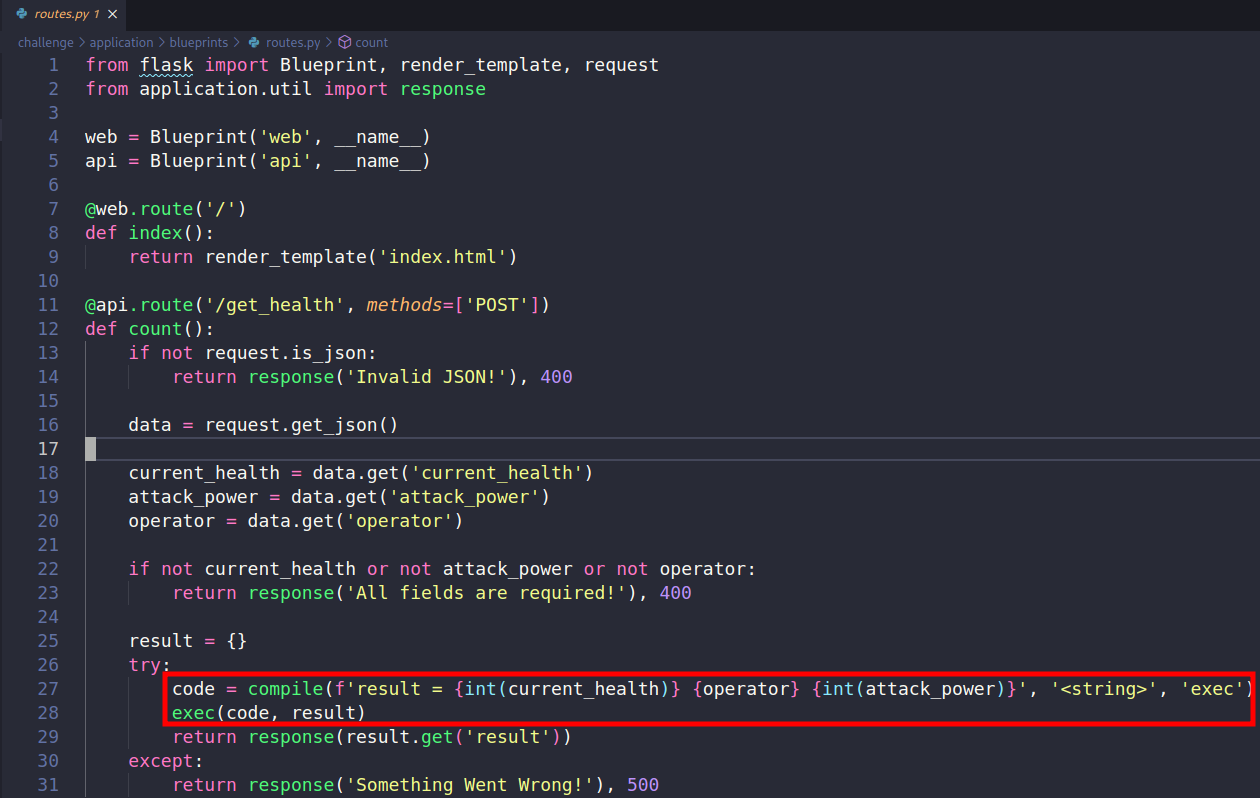Click the method symbol icon beside count
Screen dimensions: 1260x798
coord(344,42)
